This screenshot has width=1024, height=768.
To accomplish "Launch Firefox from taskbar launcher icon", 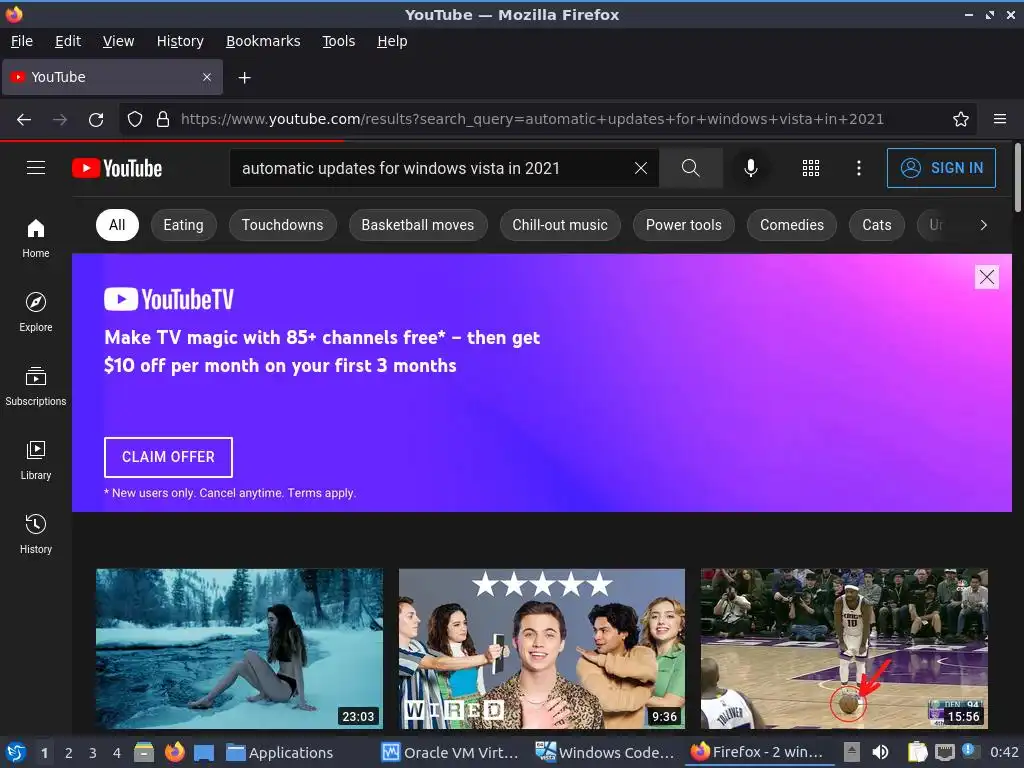I will click(174, 752).
